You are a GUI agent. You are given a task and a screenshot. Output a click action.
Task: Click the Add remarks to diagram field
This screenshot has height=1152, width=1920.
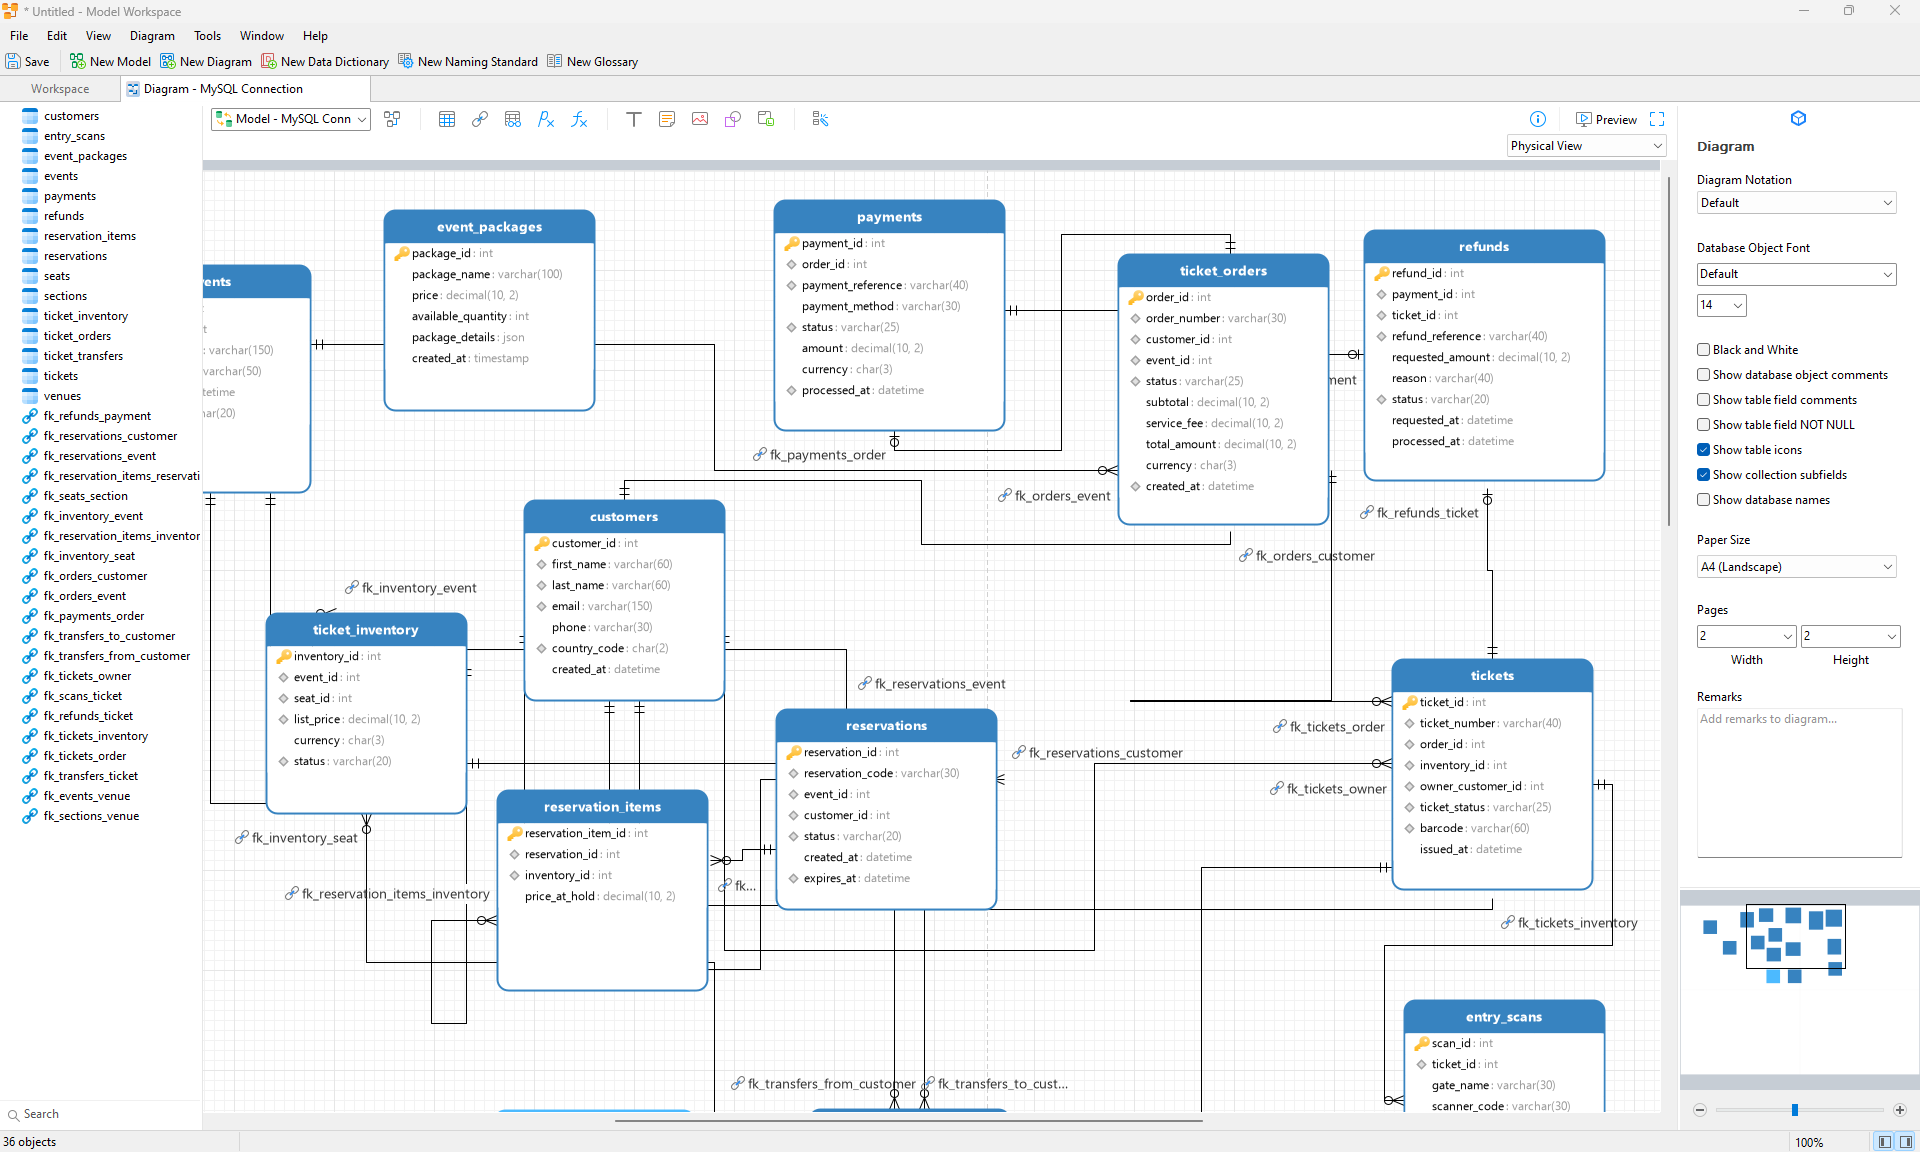point(1799,782)
